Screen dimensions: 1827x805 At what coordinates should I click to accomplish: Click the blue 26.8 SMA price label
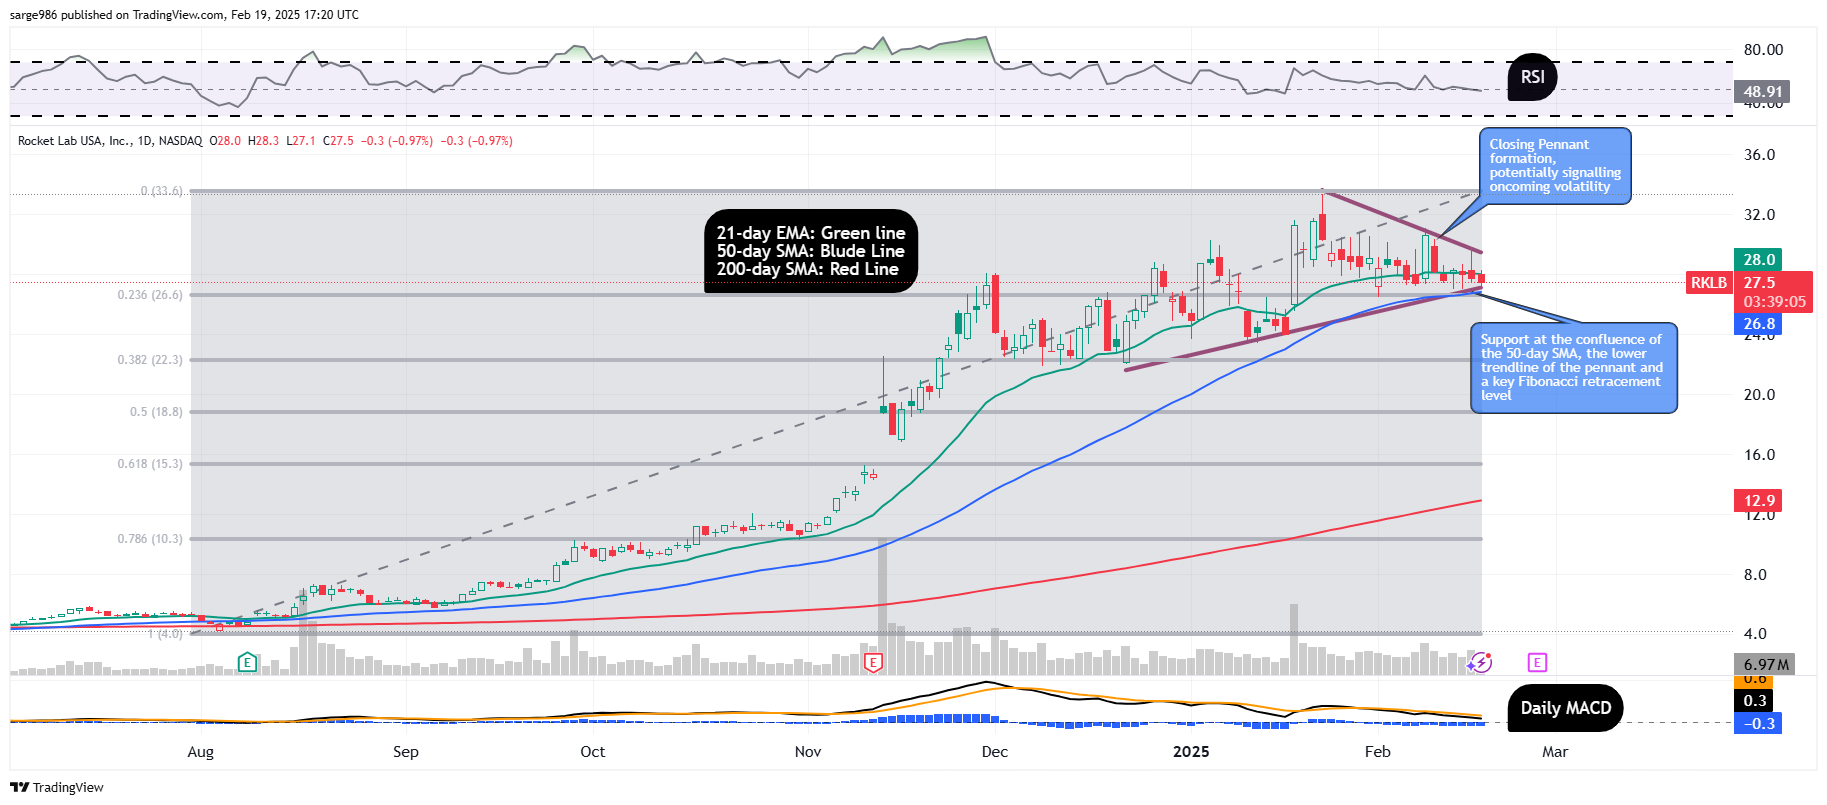click(x=1759, y=324)
